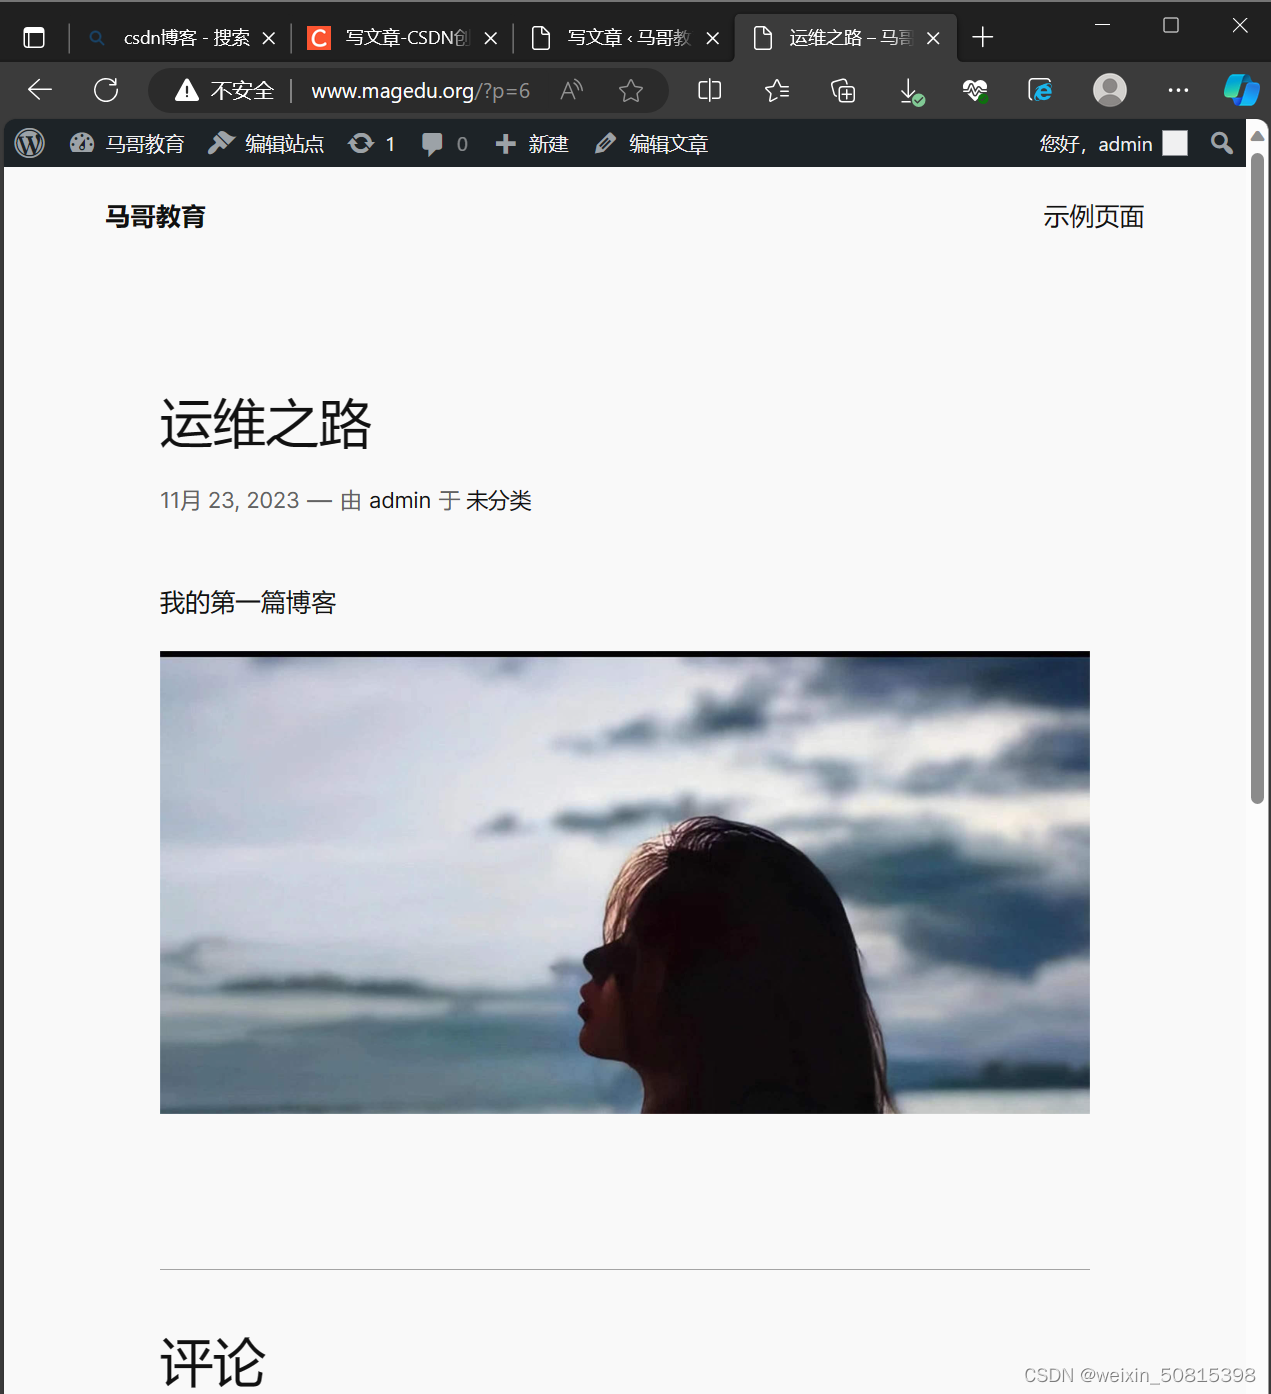Click the featured post image
The width and height of the screenshot is (1271, 1394).
624,882
